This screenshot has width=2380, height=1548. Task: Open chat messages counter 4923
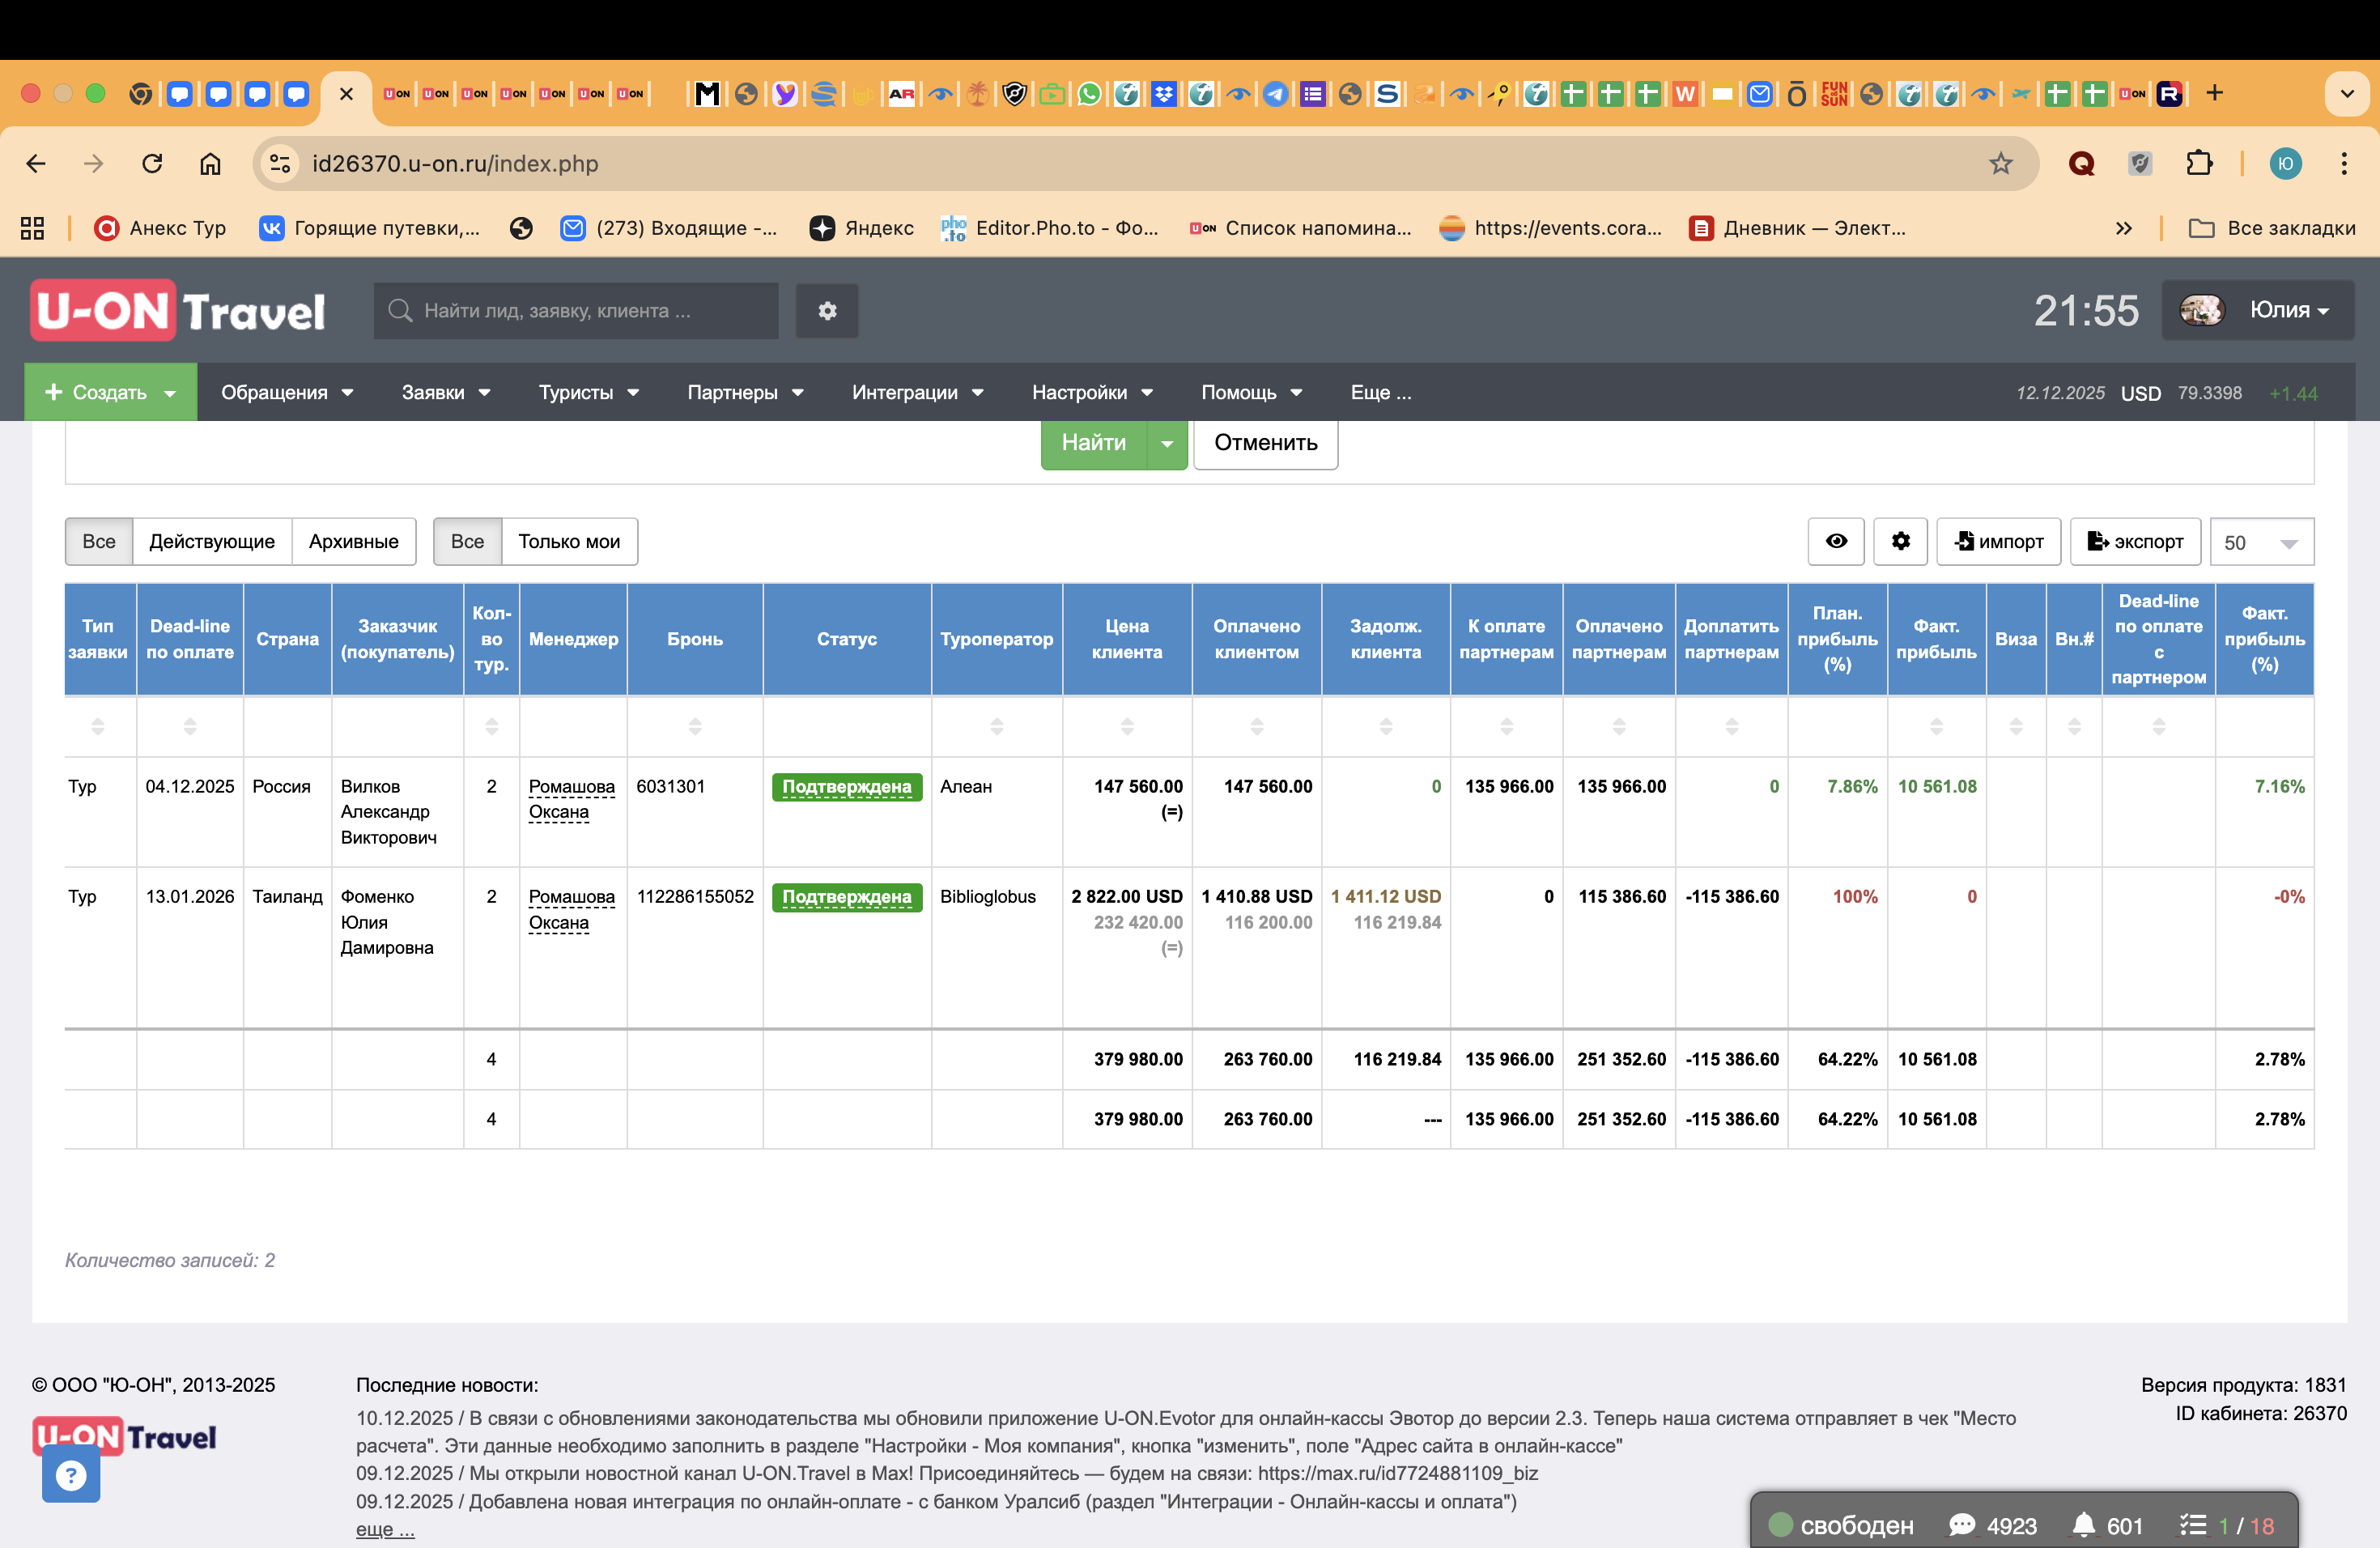(1992, 1525)
